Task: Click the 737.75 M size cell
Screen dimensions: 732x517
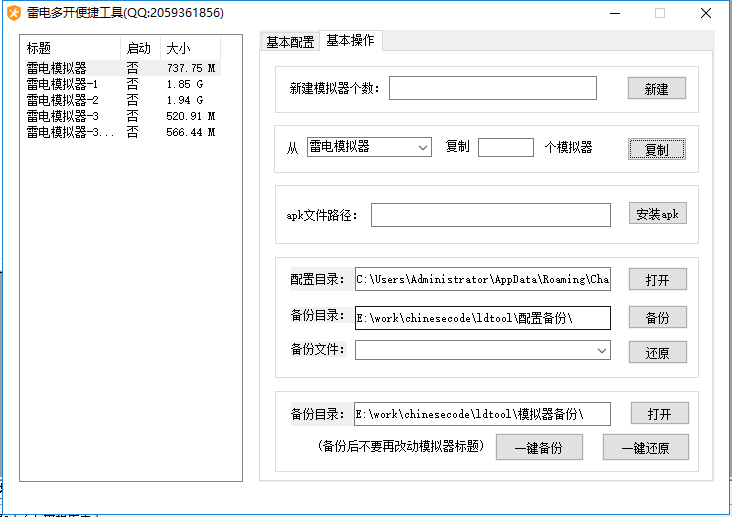Action: tap(191, 68)
